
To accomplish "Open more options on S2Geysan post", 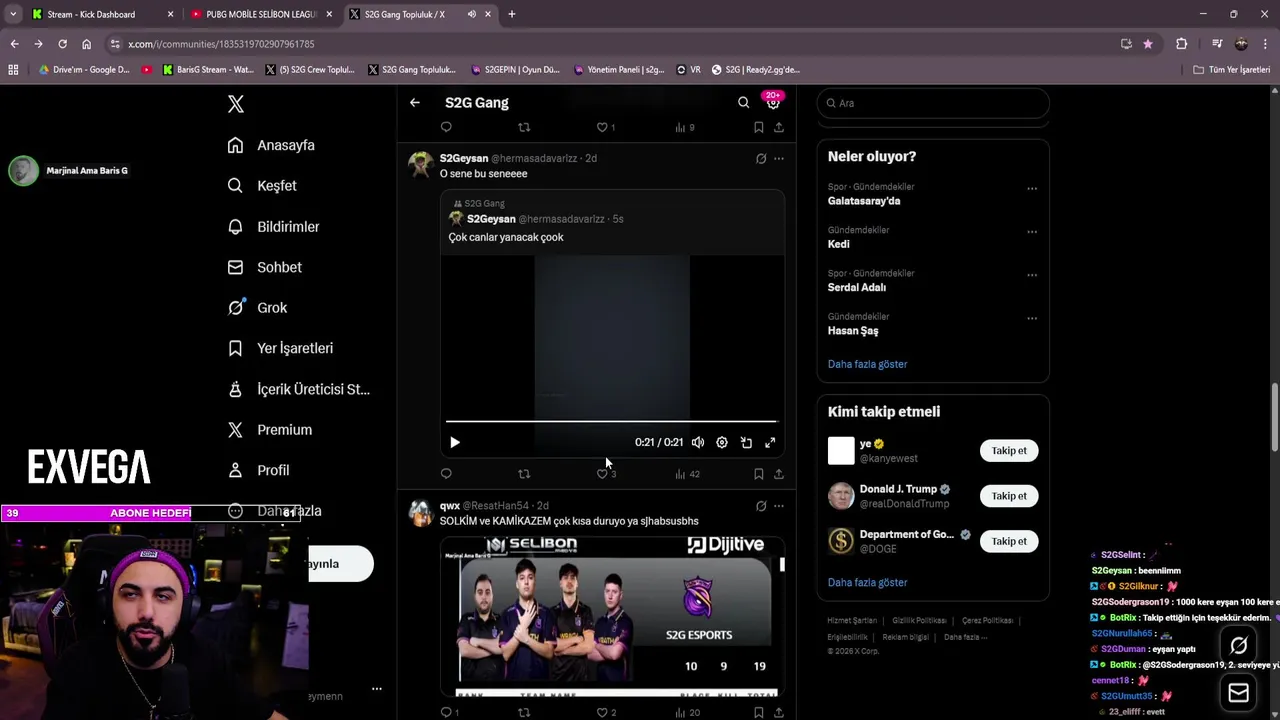I will 779,158.
